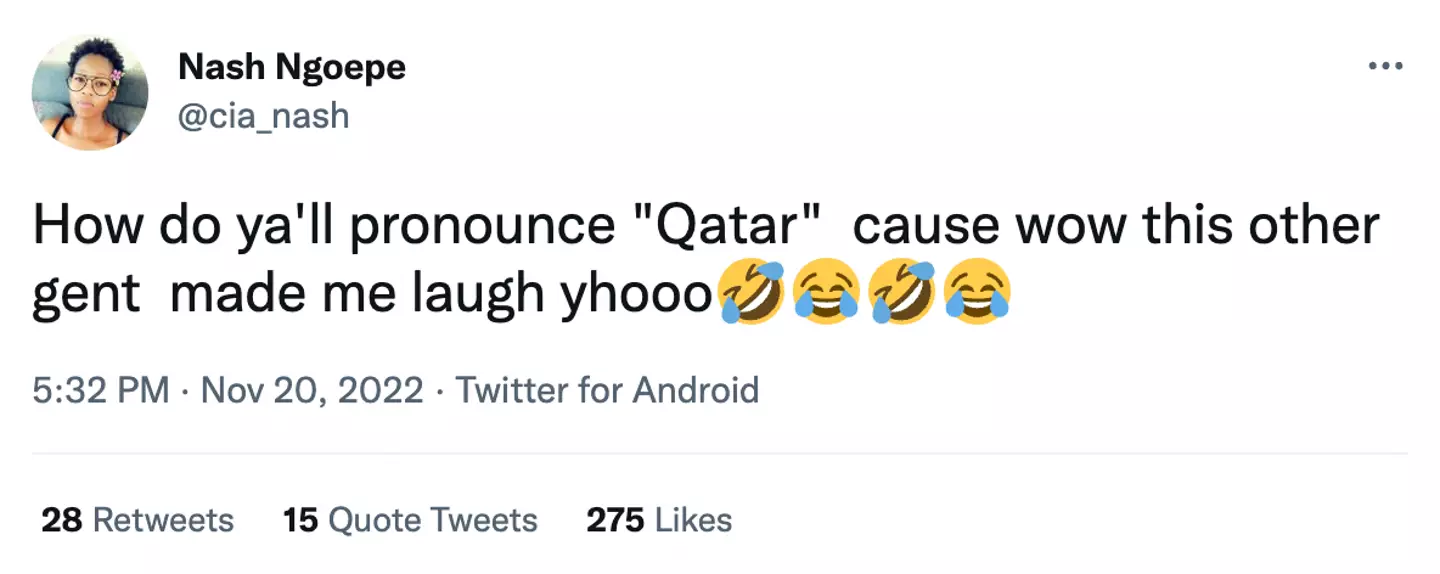Click the first tears-of-joy emoji
Screen dimensions: 1440x574
tap(825, 294)
